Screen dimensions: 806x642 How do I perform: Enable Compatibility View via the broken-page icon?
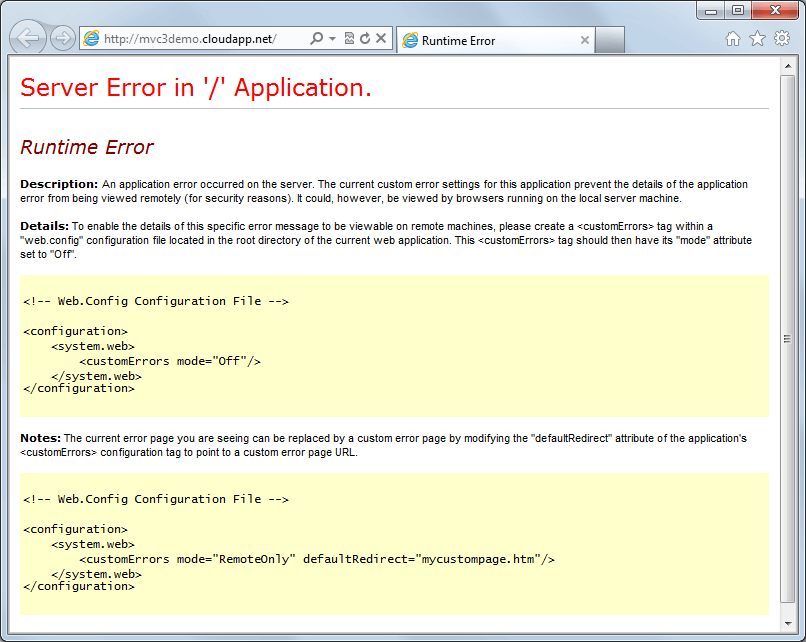[x=350, y=37]
